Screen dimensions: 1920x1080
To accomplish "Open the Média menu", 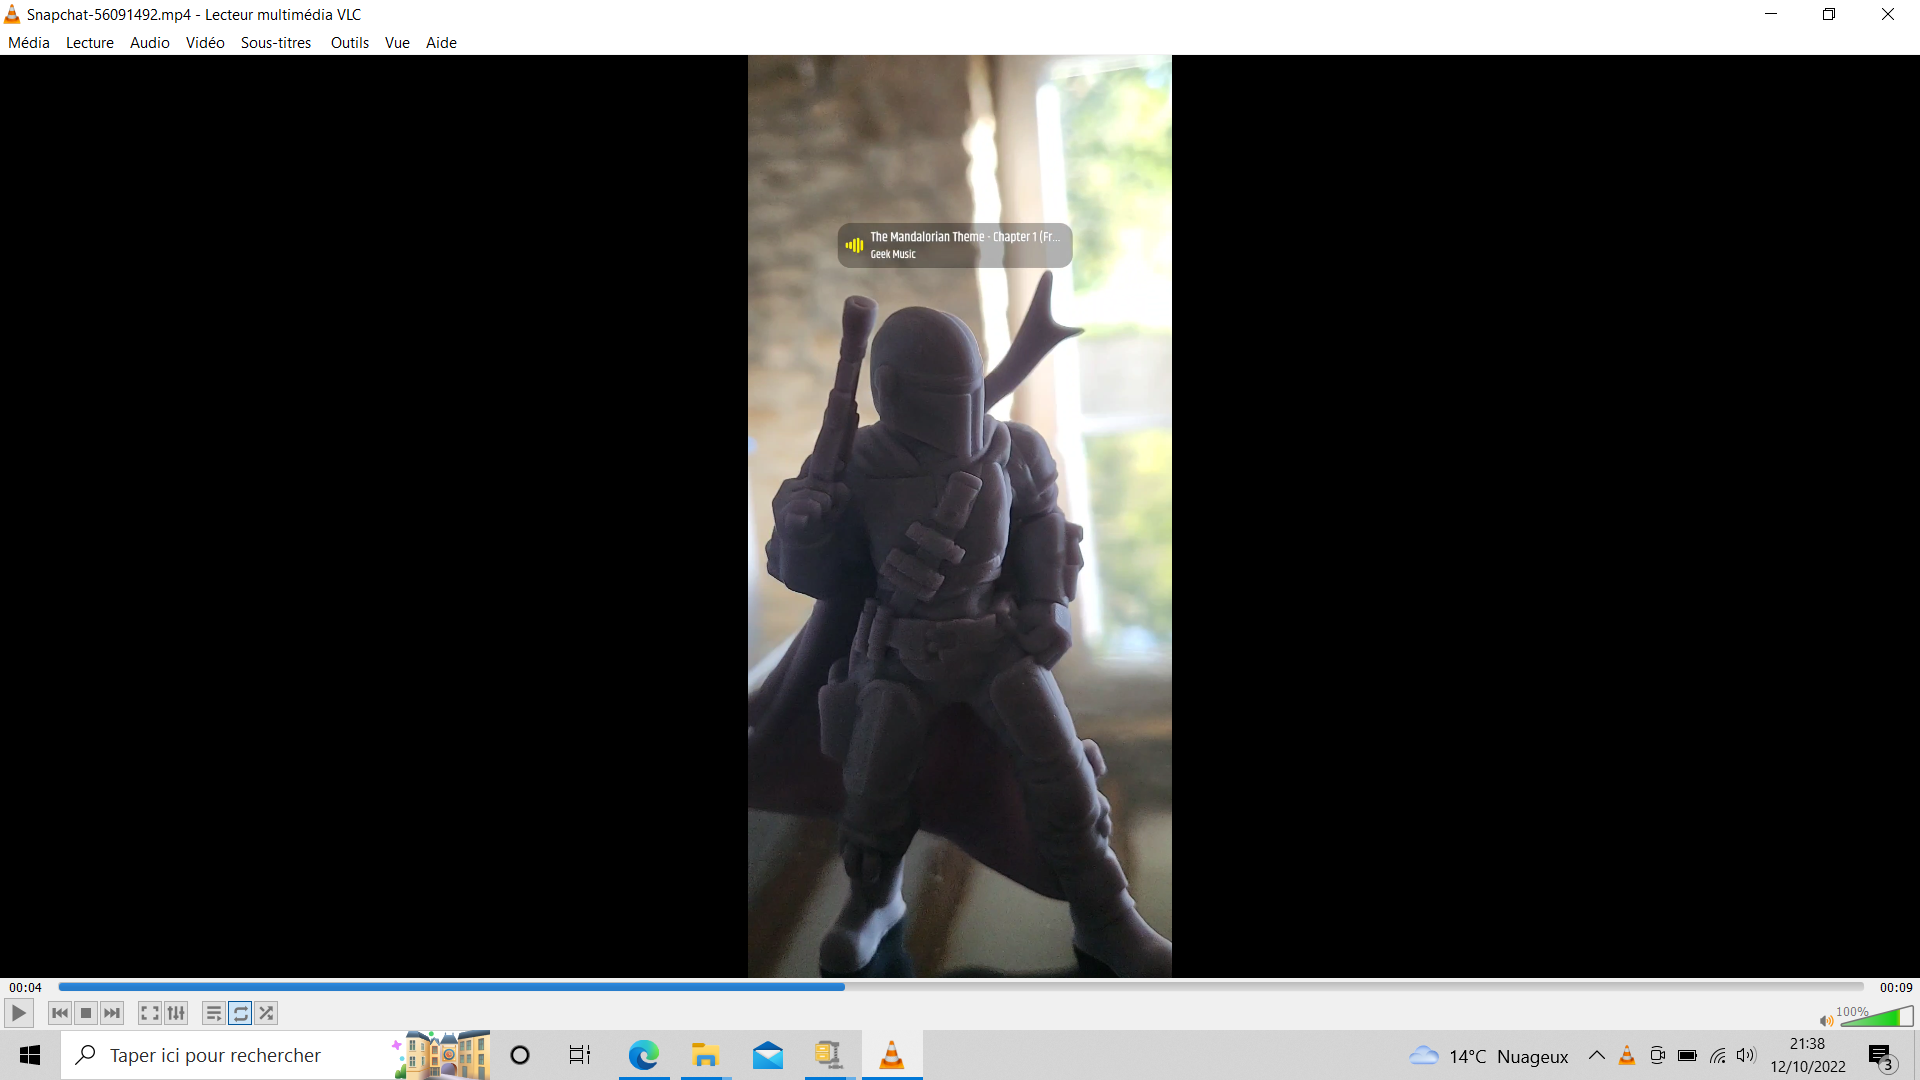I will (x=29, y=42).
